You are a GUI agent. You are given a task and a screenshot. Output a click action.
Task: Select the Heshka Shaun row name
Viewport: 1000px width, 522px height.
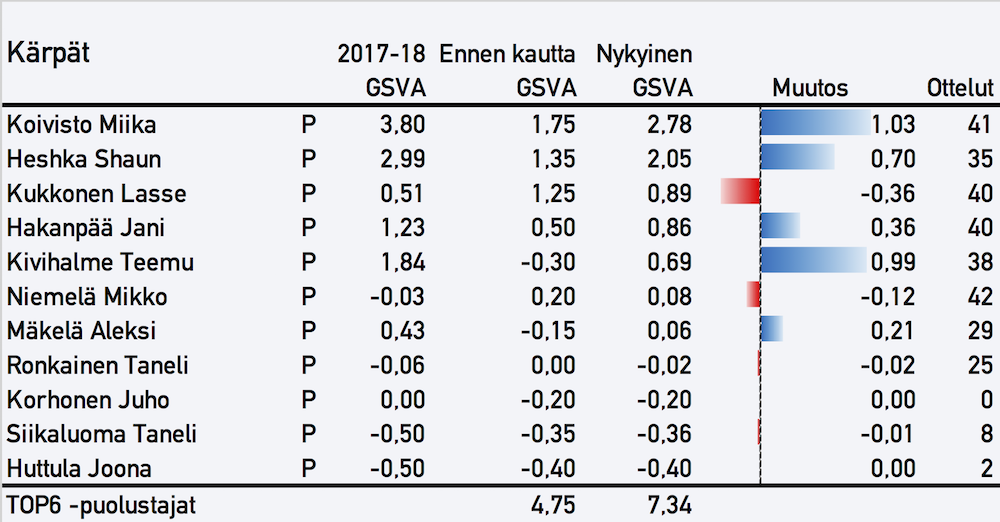pos(83,159)
